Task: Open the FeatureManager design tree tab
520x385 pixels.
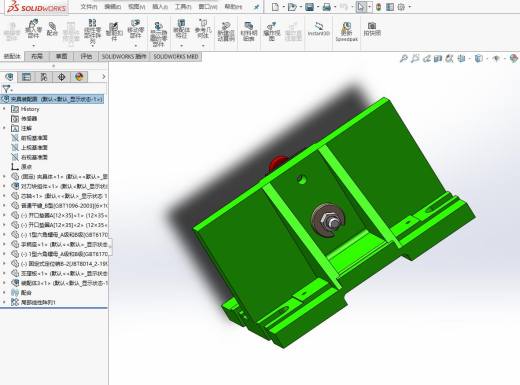Action: 9,77
